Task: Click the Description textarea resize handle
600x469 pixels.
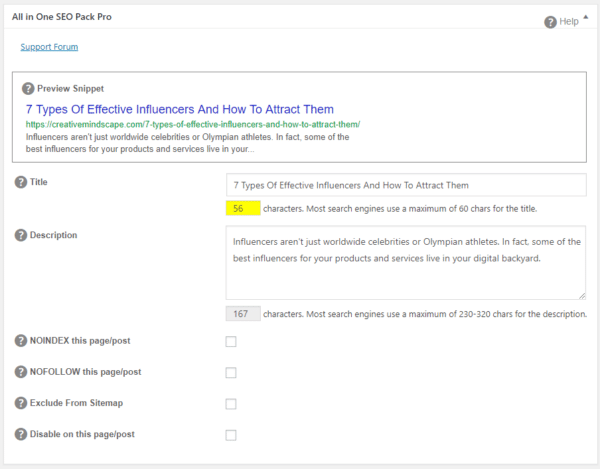Action: point(582,296)
